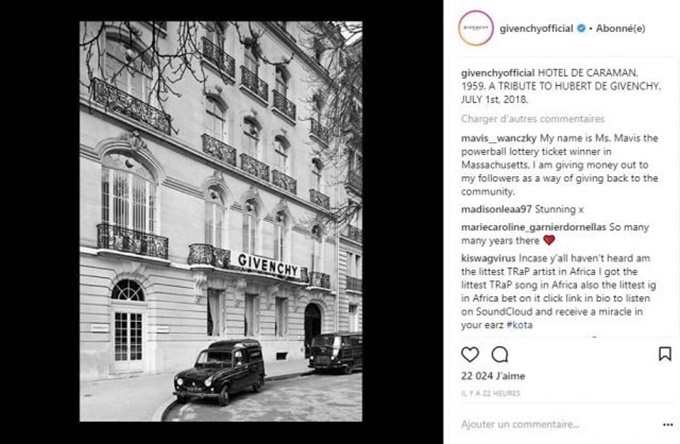Follow the #kota hashtag link
The image size is (680, 444).
pos(519,325)
